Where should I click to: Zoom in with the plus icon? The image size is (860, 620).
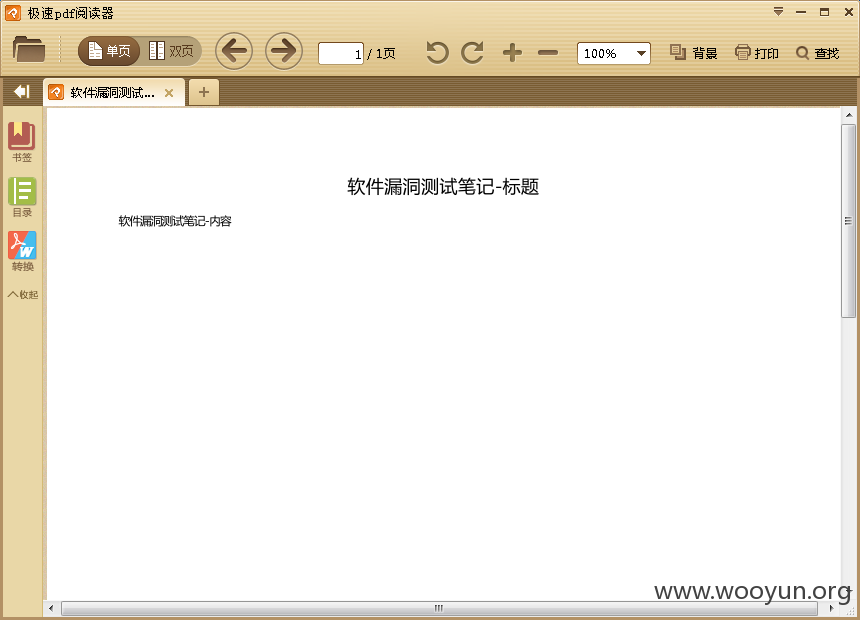tap(512, 53)
